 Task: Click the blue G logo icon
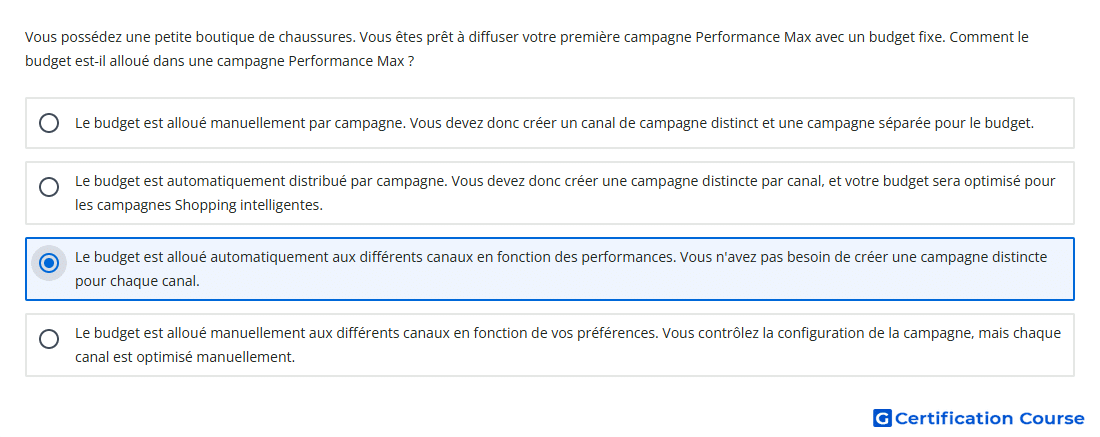click(882, 419)
